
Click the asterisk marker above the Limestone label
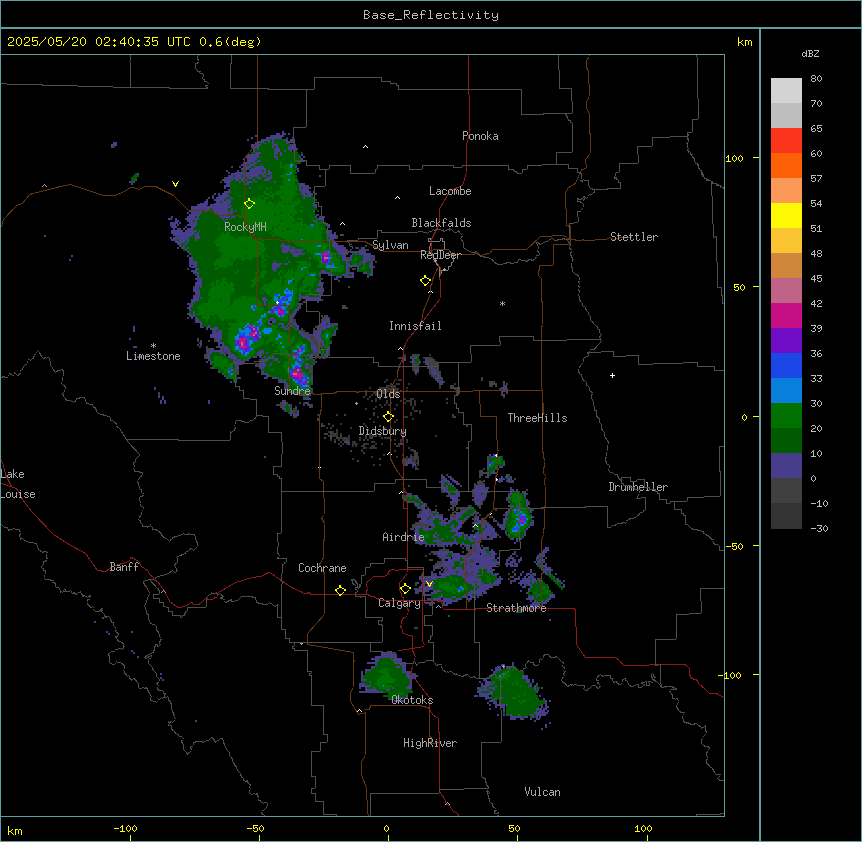pos(153,346)
